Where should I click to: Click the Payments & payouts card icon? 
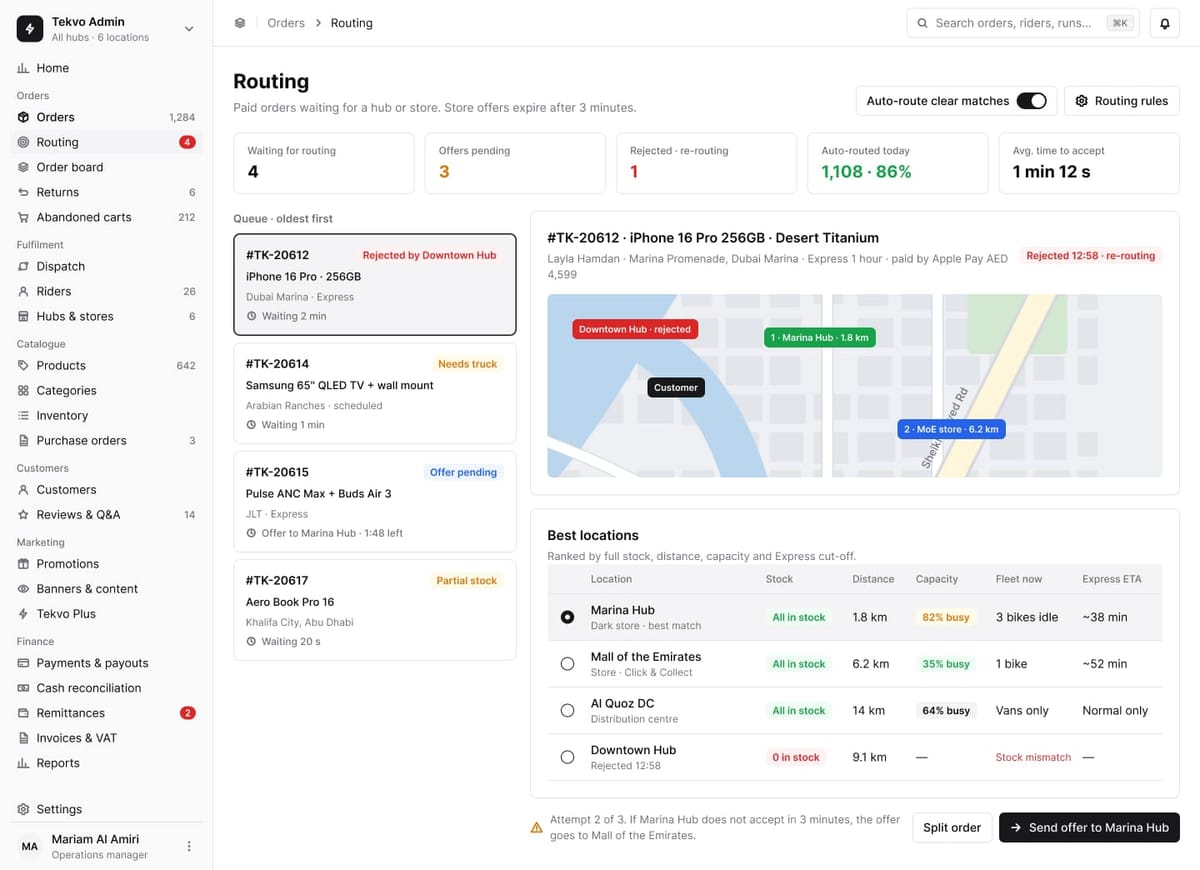click(23, 663)
